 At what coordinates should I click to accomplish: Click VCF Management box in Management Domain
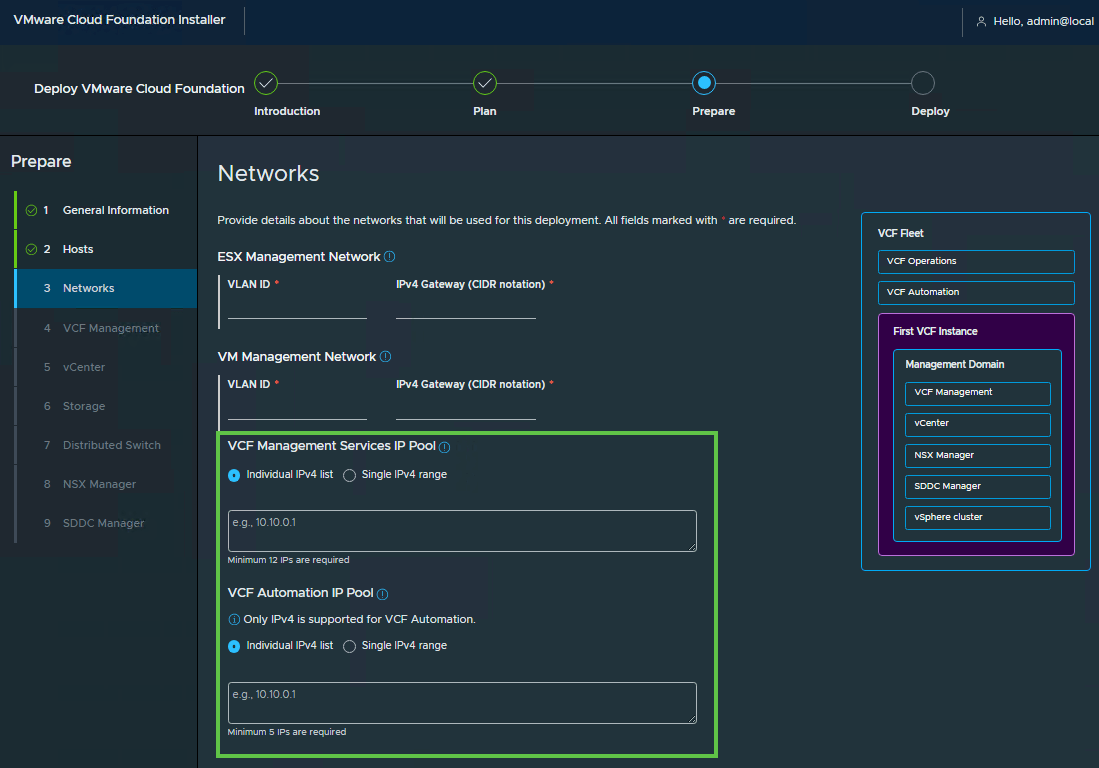[978, 393]
